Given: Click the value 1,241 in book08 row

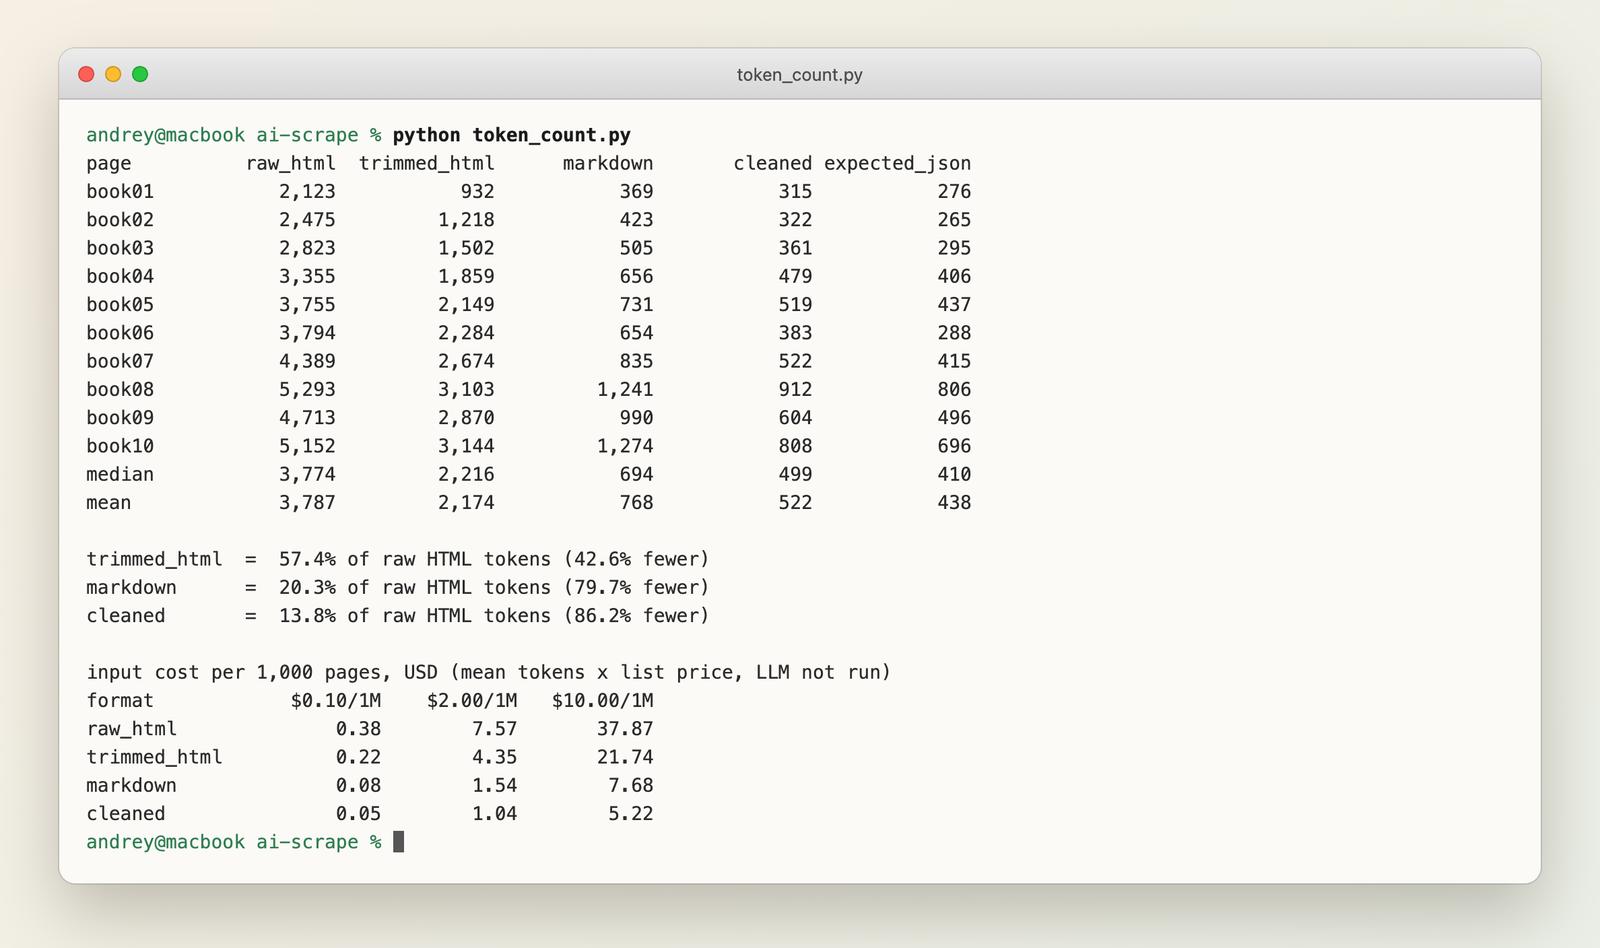Looking at the screenshot, I should pos(625,389).
